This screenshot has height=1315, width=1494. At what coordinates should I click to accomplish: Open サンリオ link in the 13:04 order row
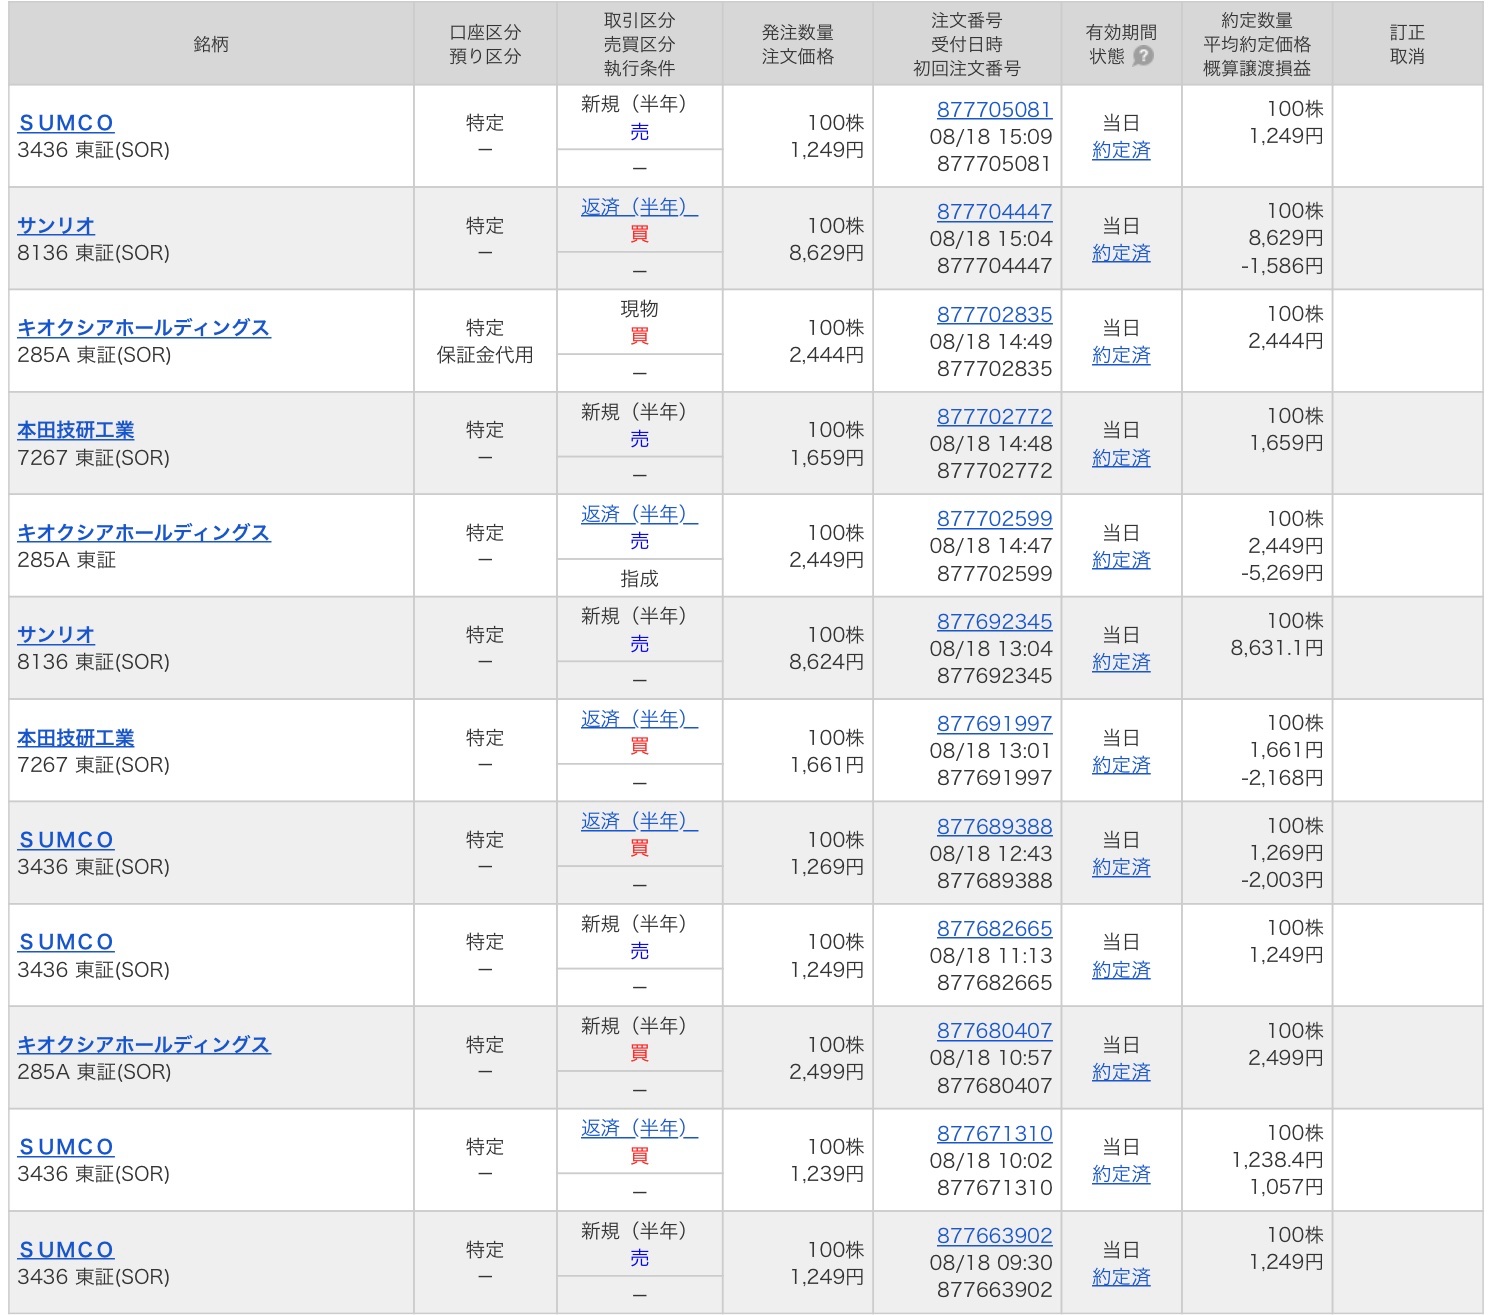click(x=56, y=635)
